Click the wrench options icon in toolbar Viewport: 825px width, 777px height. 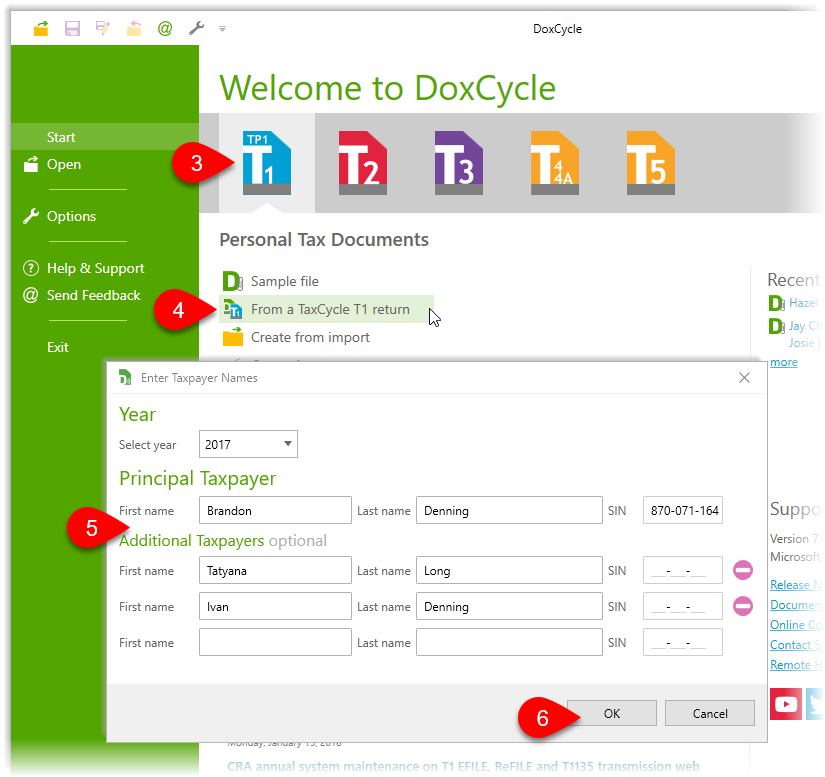(x=196, y=28)
